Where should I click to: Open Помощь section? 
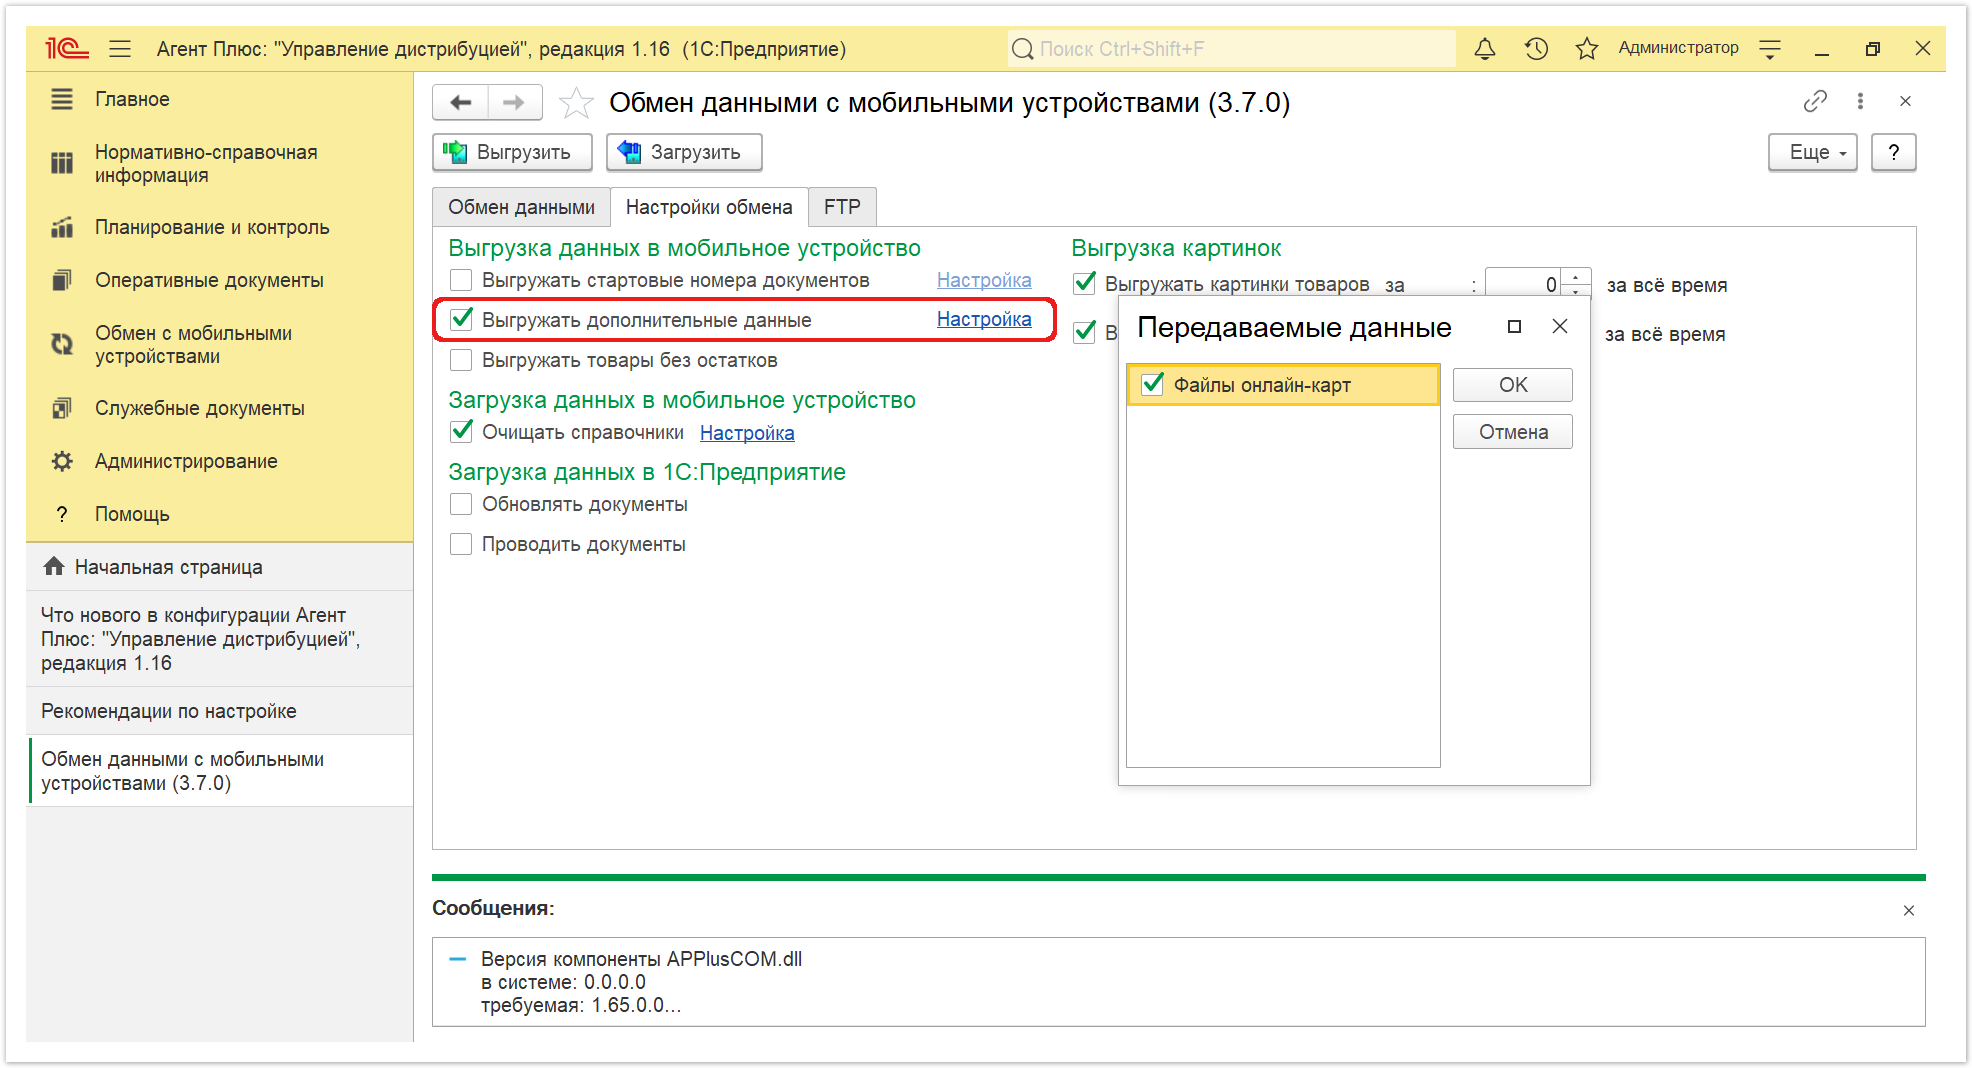pos(219,514)
